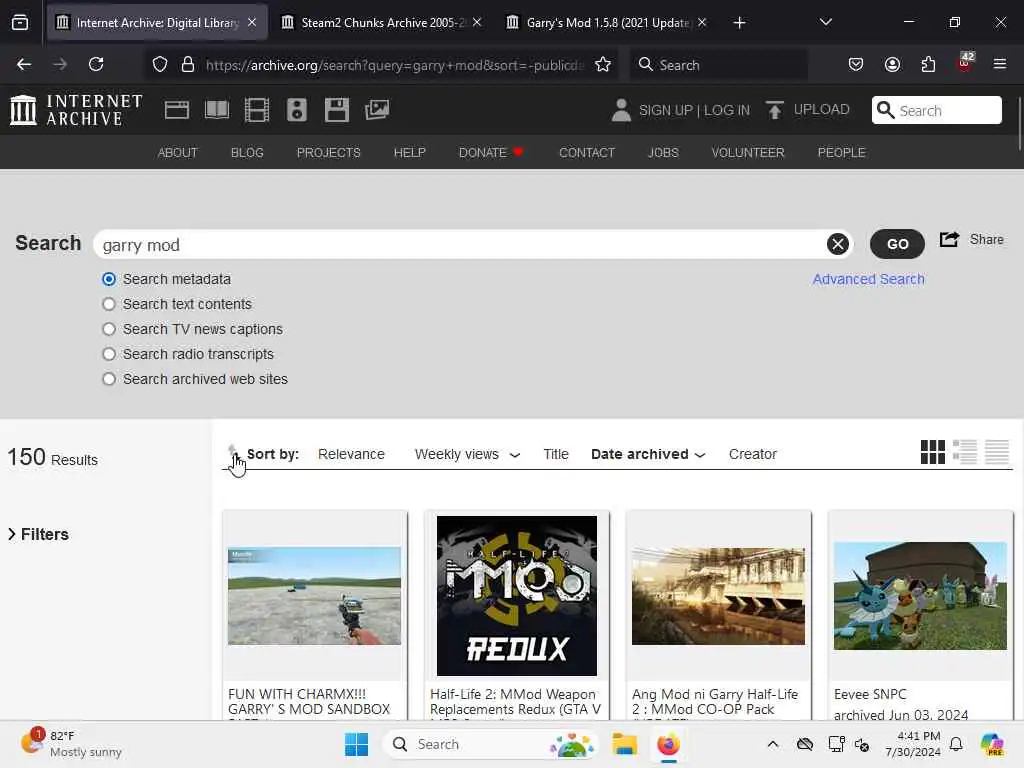Show hidden system tray icons
Screen dimensions: 1024x768
coord(773,744)
